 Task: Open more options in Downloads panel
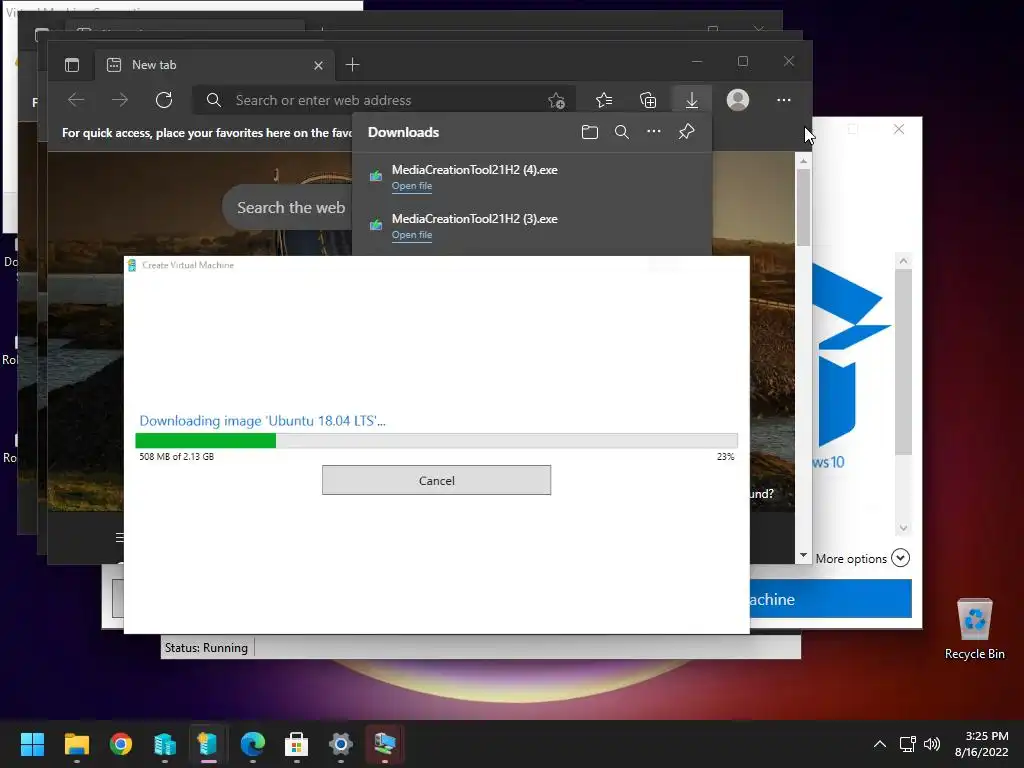(x=654, y=132)
